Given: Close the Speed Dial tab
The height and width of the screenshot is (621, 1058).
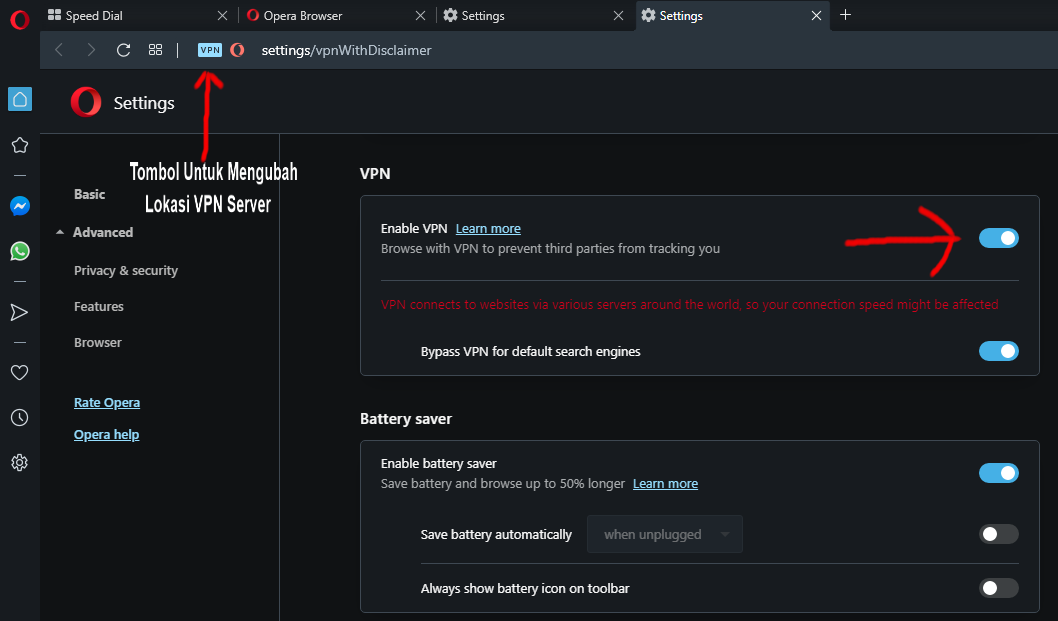Looking at the screenshot, I should pyautogui.click(x=223, y=16).
